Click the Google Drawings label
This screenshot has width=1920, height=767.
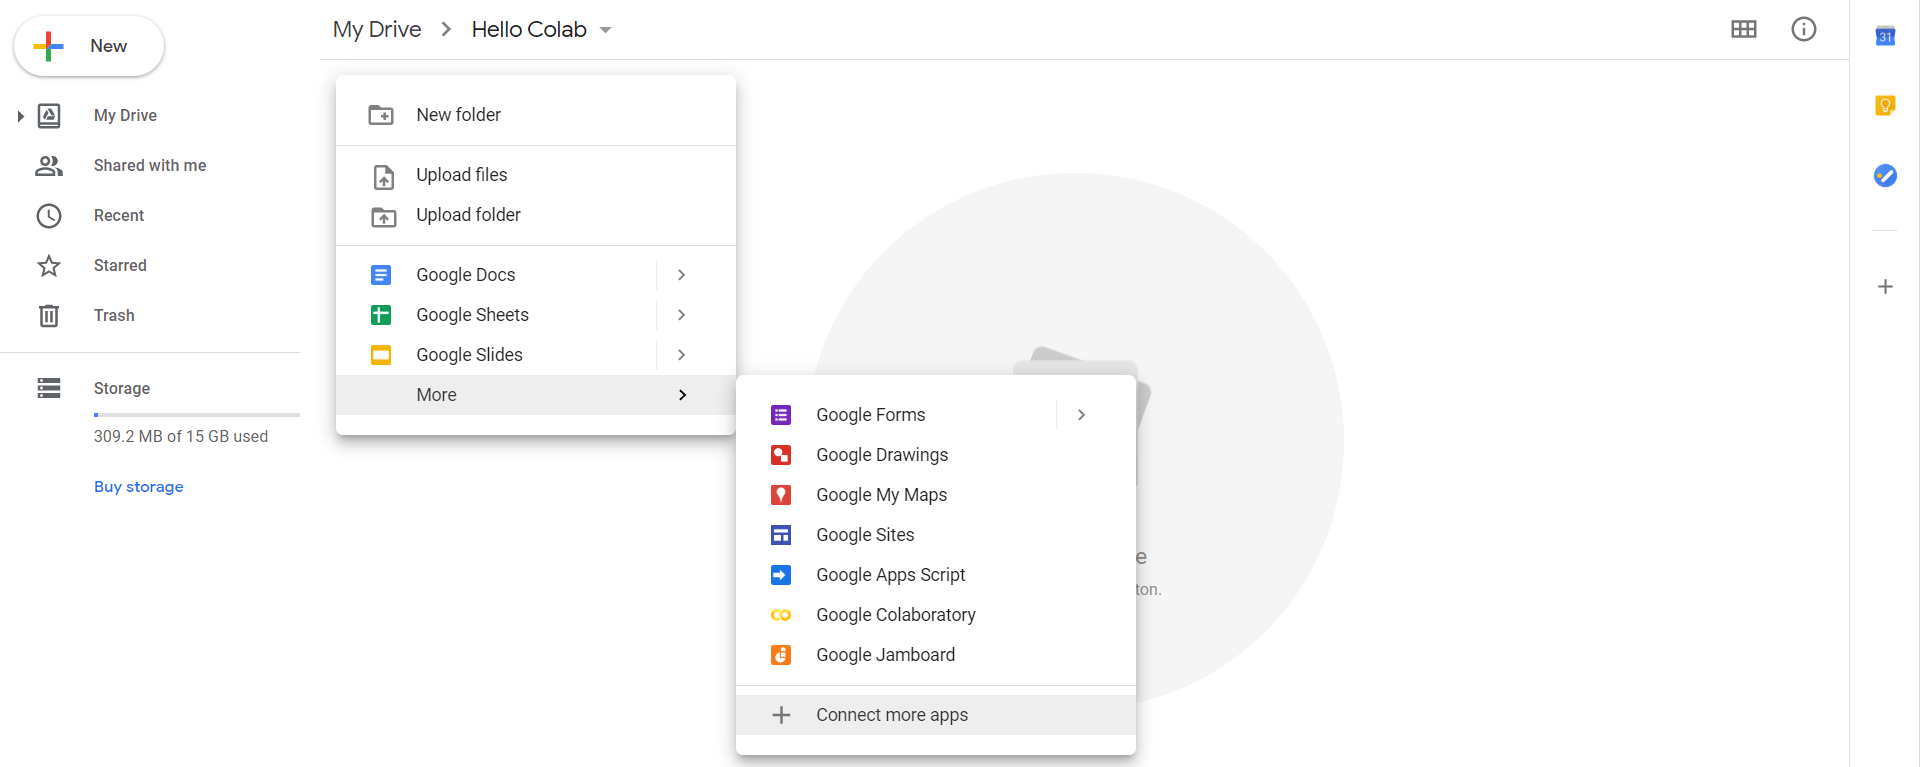(882, 455)
